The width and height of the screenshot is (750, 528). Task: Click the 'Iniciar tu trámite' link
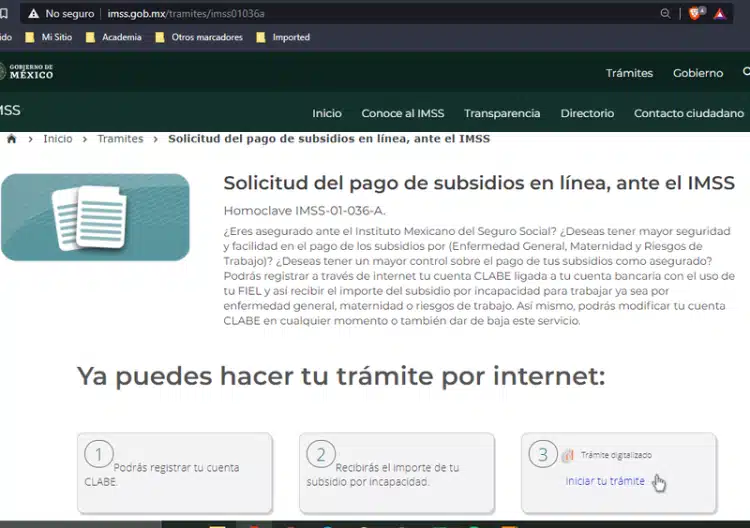(605, 481)
